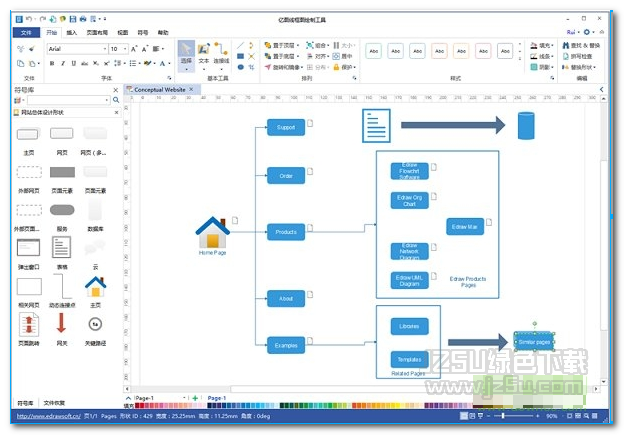The height and width of the screenshot is (435, 624).
Task: Undo the last action
Action: tap(29, 19)
